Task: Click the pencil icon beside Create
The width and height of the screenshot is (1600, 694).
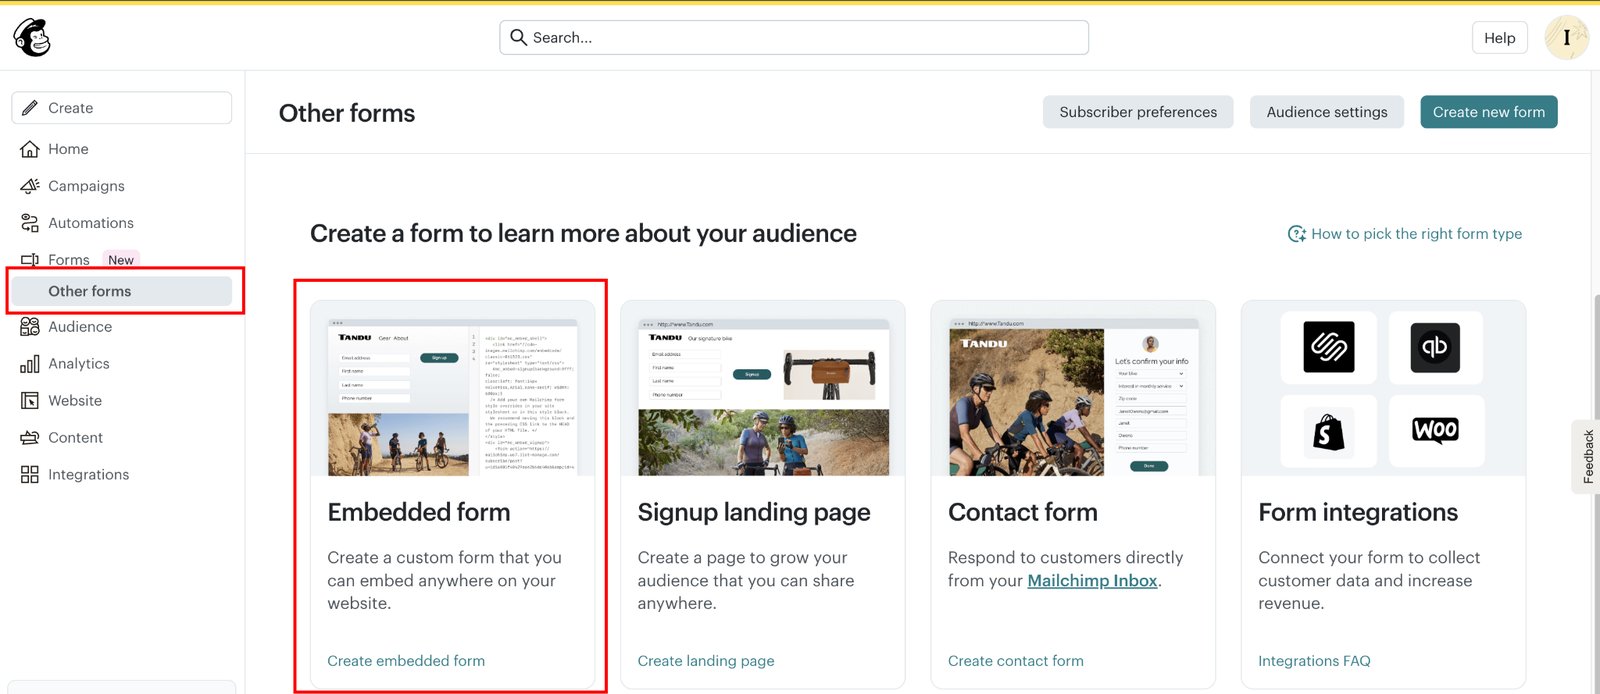Action: tap(30, 108)
